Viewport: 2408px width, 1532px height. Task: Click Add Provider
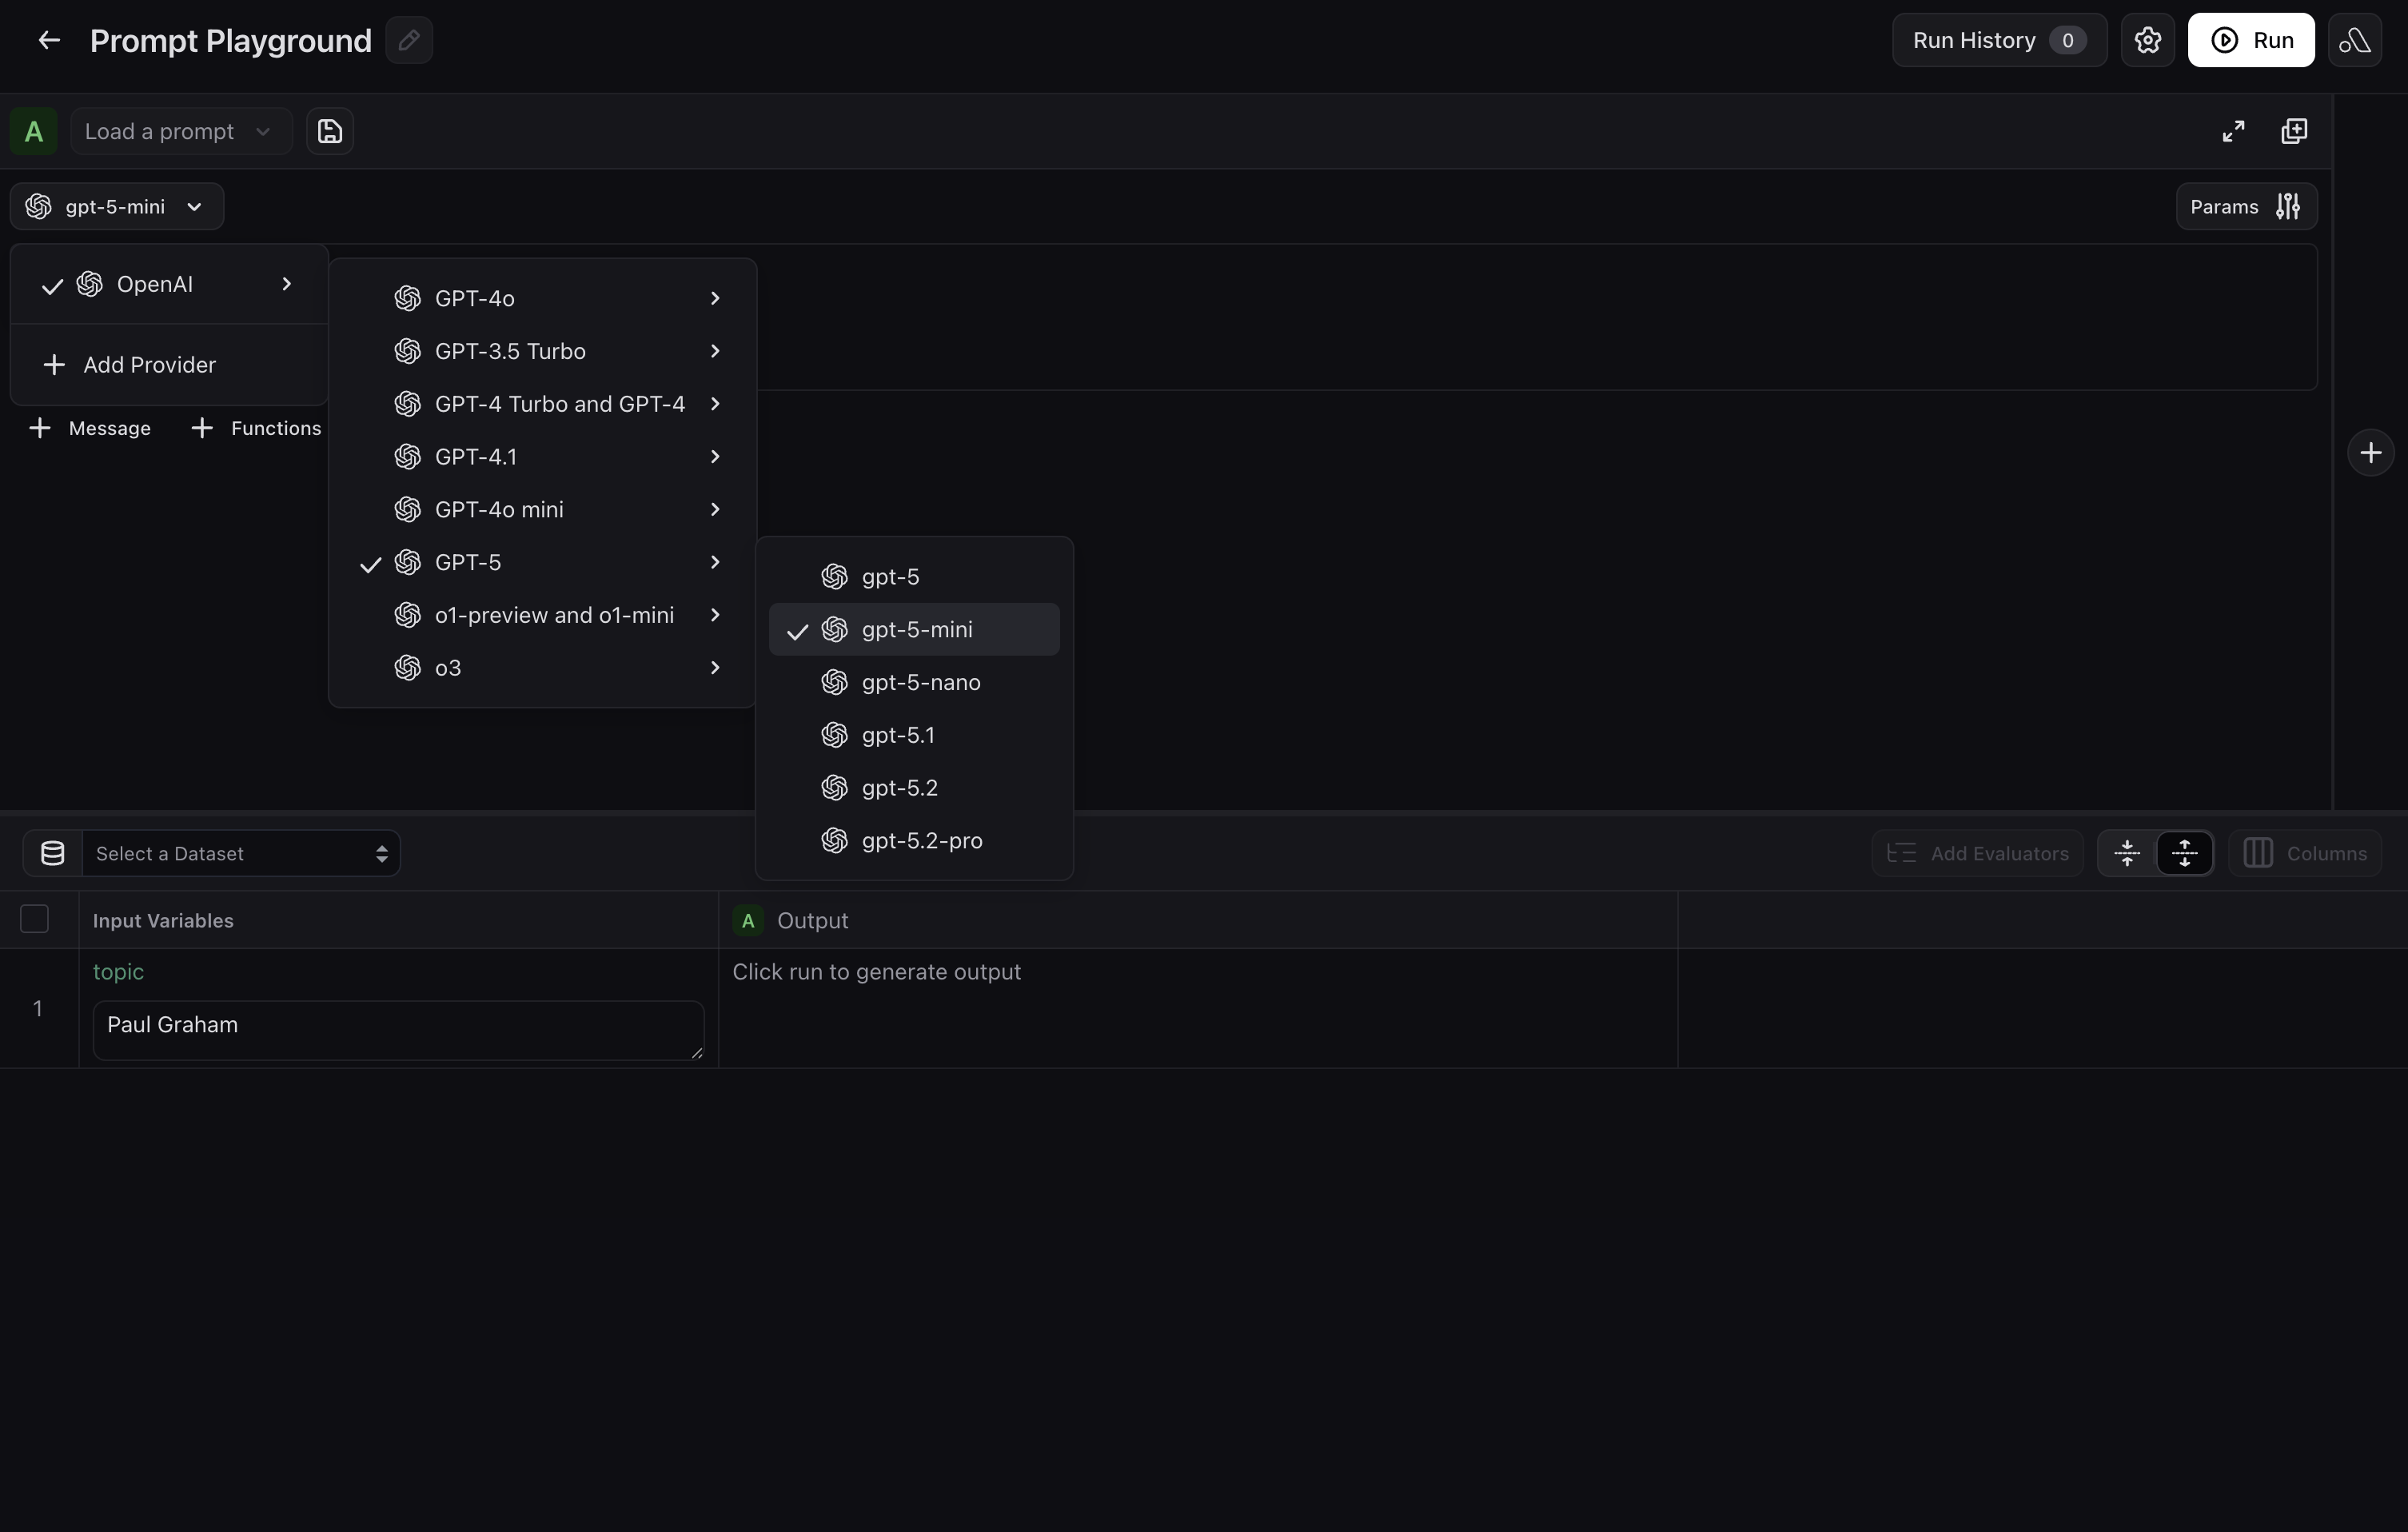tap(149, 365)
